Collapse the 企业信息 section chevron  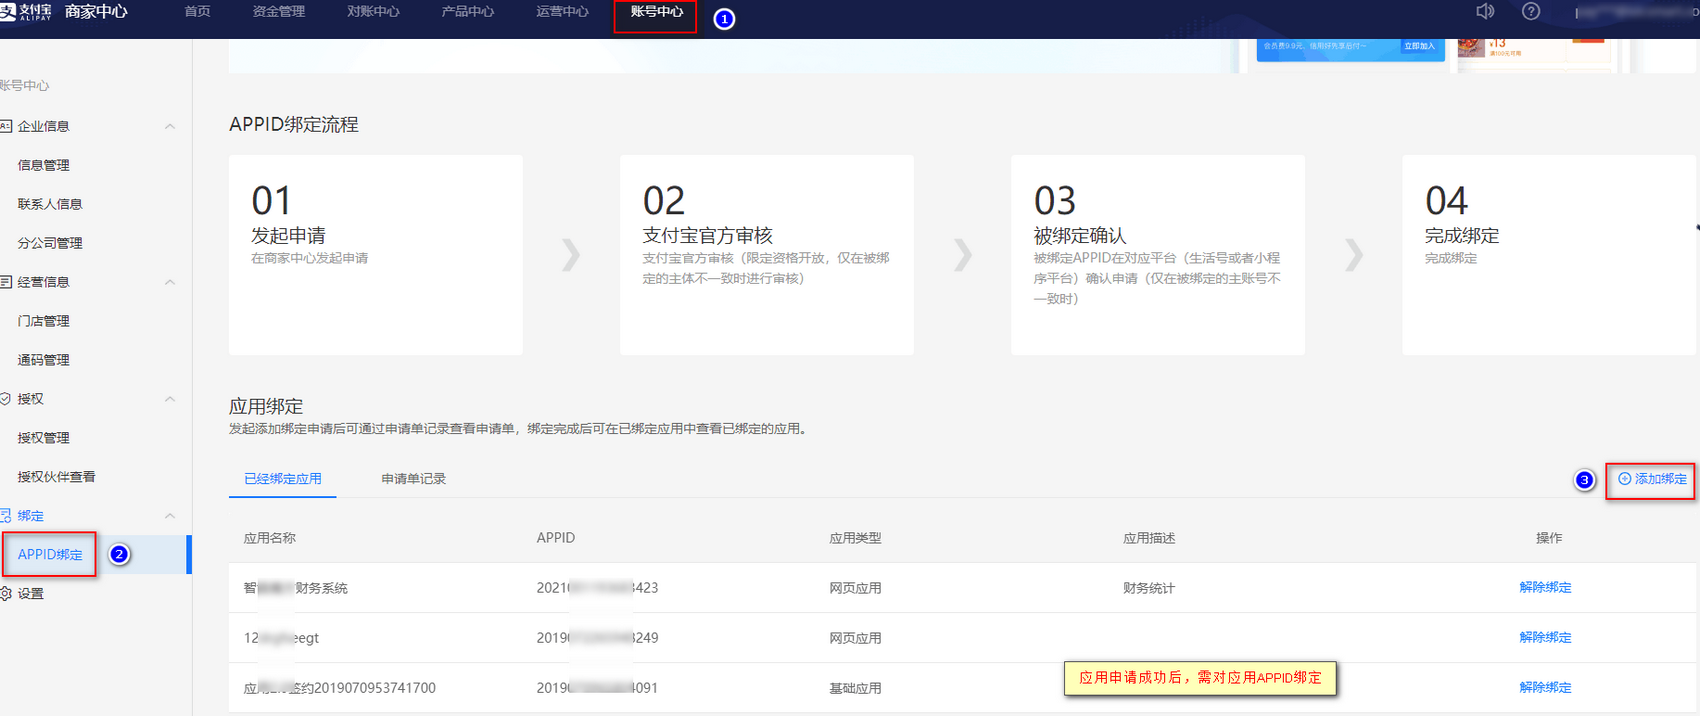click(170, 126)
